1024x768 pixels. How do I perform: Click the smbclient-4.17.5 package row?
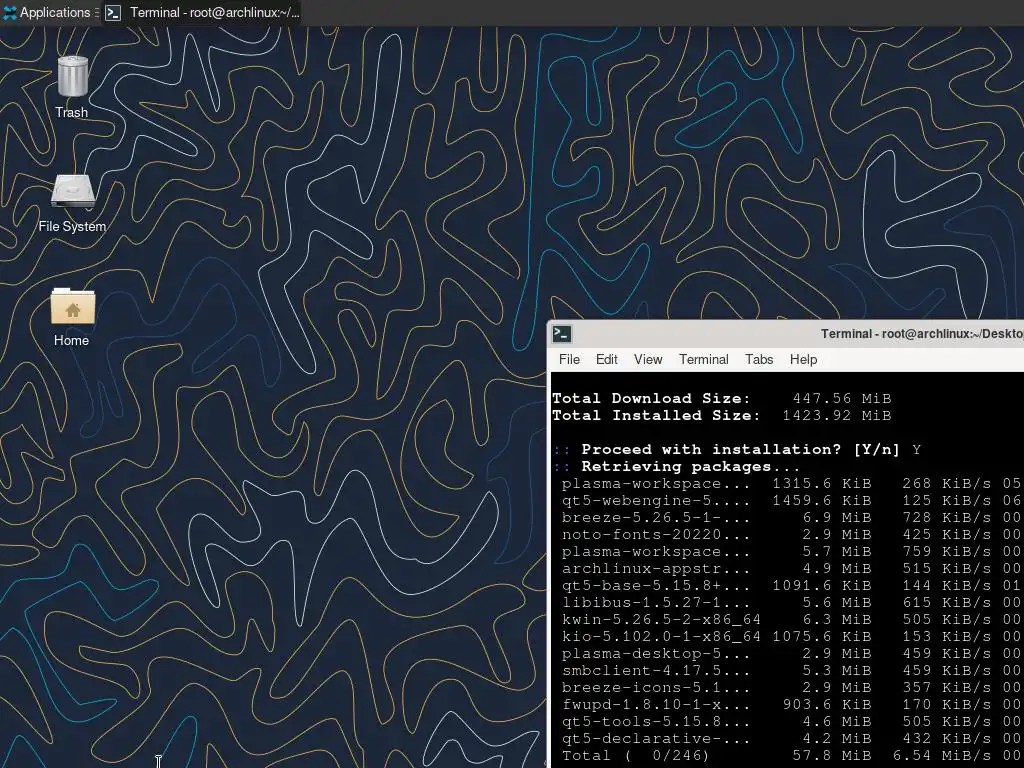click(x=791, y=670)
